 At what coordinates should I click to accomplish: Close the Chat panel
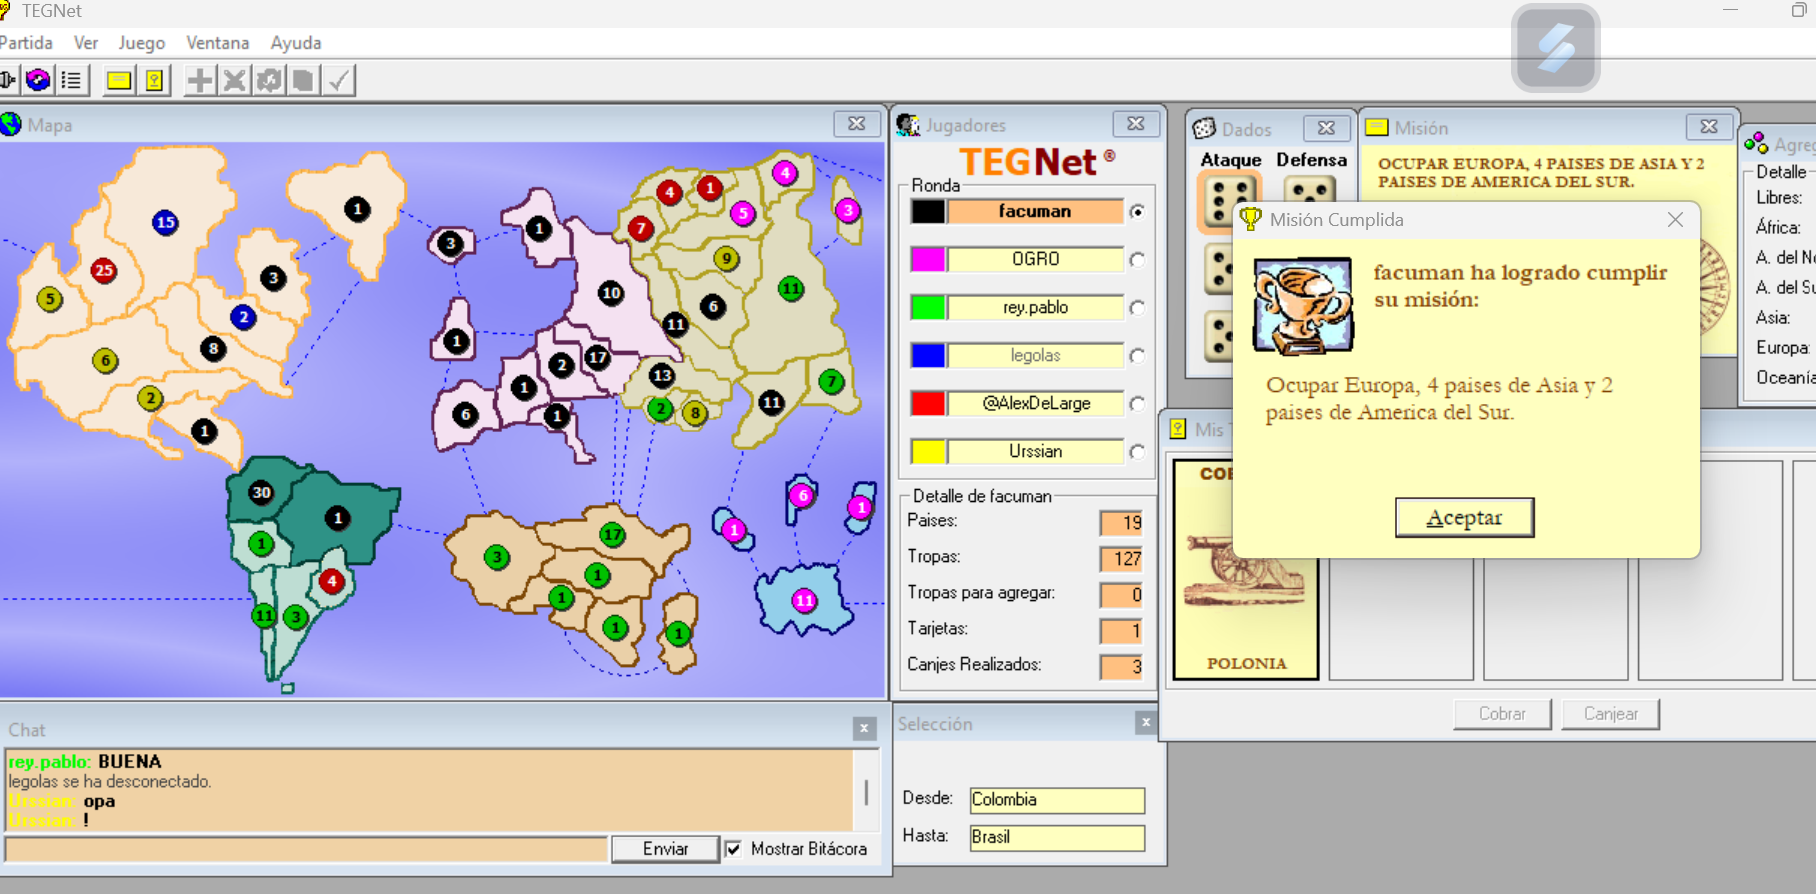point(865,729)
